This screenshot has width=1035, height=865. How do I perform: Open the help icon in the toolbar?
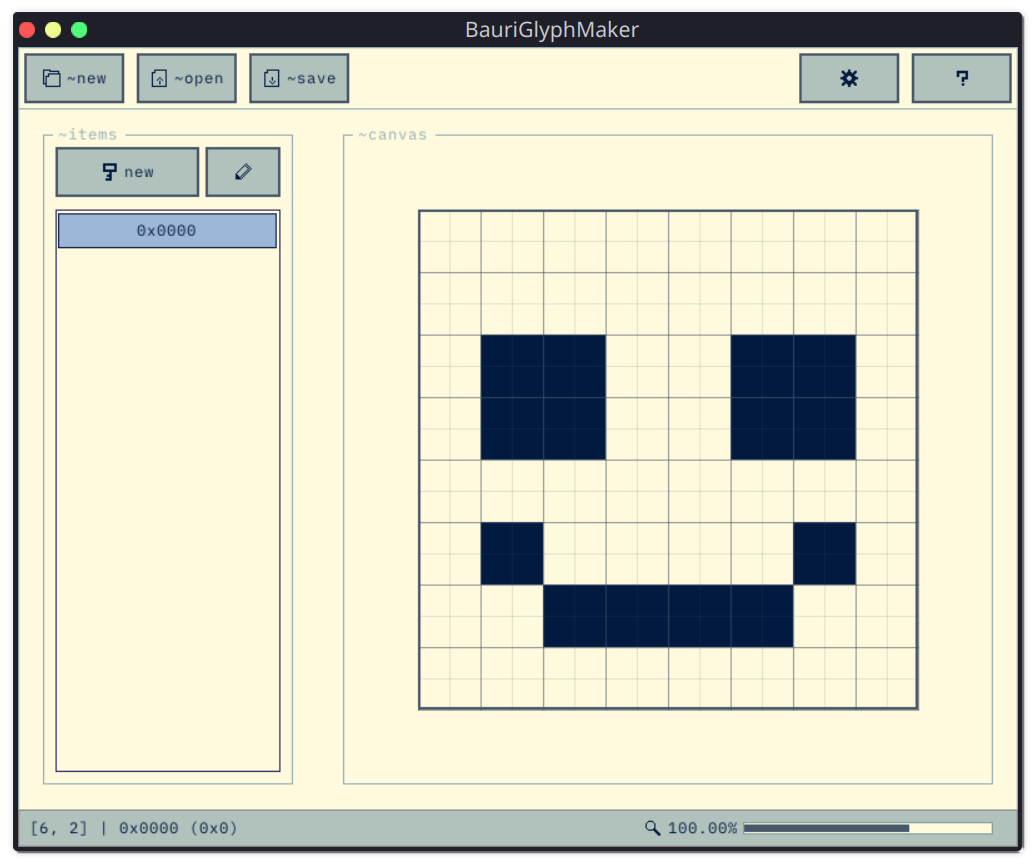(x=961, y=77)
